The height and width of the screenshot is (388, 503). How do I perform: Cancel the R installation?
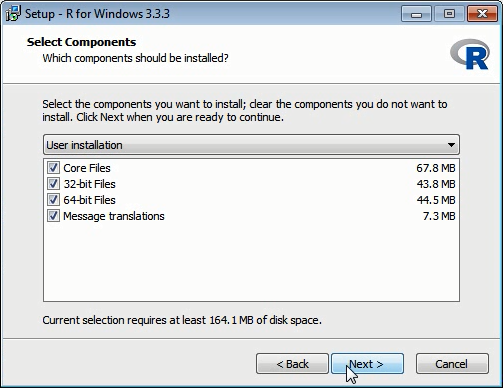[452, 364]
